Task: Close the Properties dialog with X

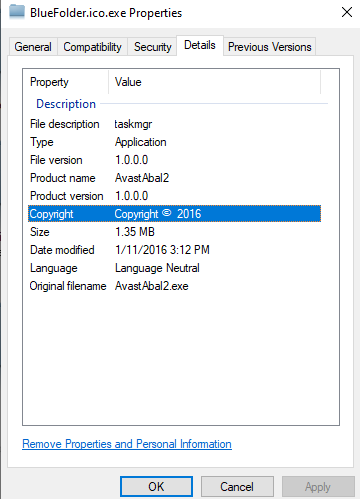Action: pos(347,12)
